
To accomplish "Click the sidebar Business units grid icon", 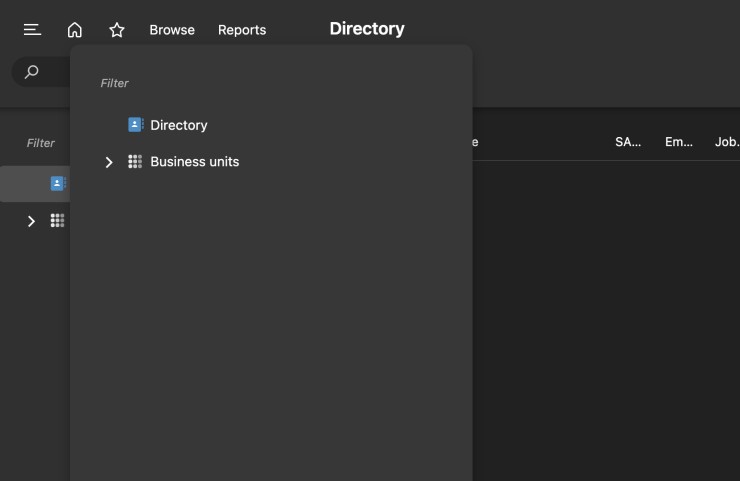I will tap(58, 220).
